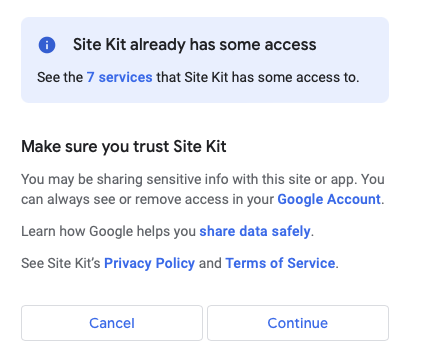Click the 'See Site Kit's' text
Viewport: 422px width, 362px height.
(x=61, y=263)
